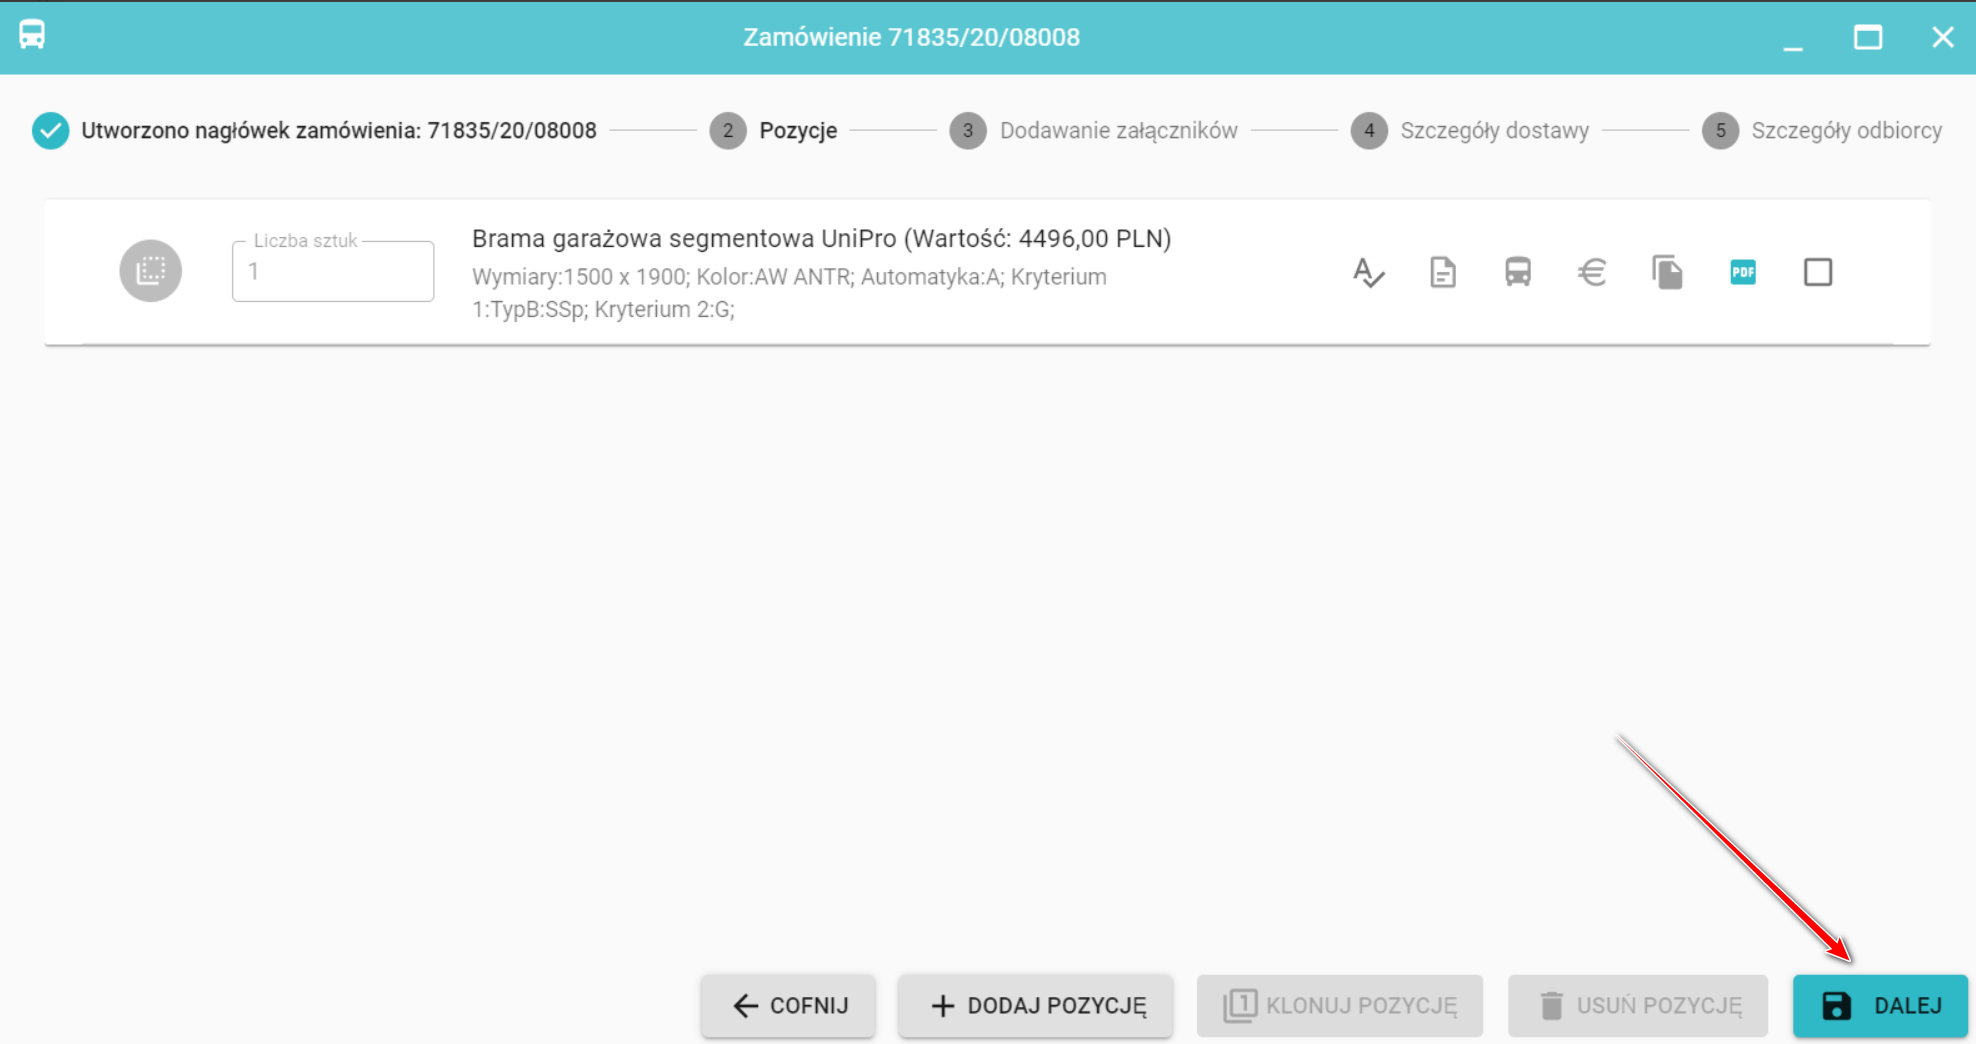
Task: Click the DODAJ POZYCJĘ button
Action: (x=1036, y=1006)
